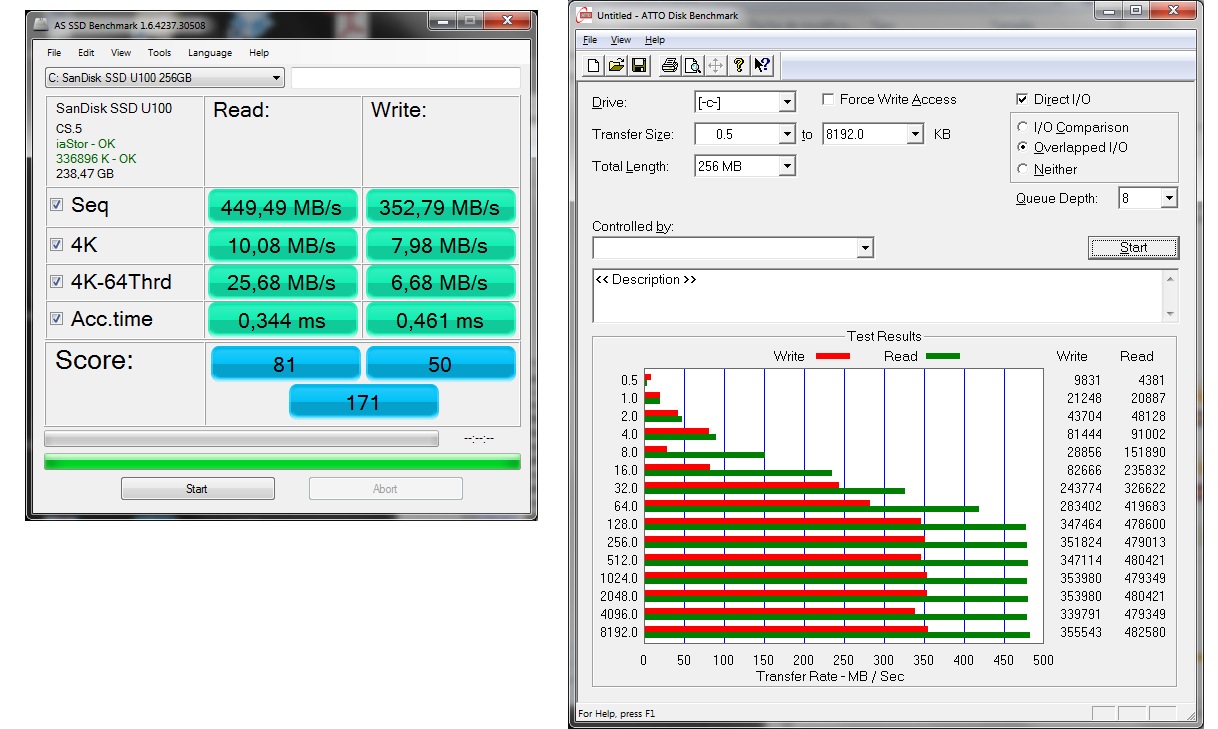This screenshot has width=1218, height=729.
Task: Click the Start button in ATTO Benchmark
Action: coord(1133,248)
